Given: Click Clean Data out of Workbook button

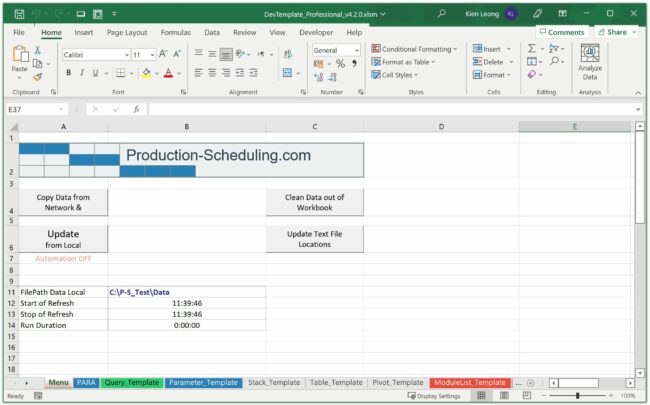Looking at the screenshot, I should click(x=315, y=202).
